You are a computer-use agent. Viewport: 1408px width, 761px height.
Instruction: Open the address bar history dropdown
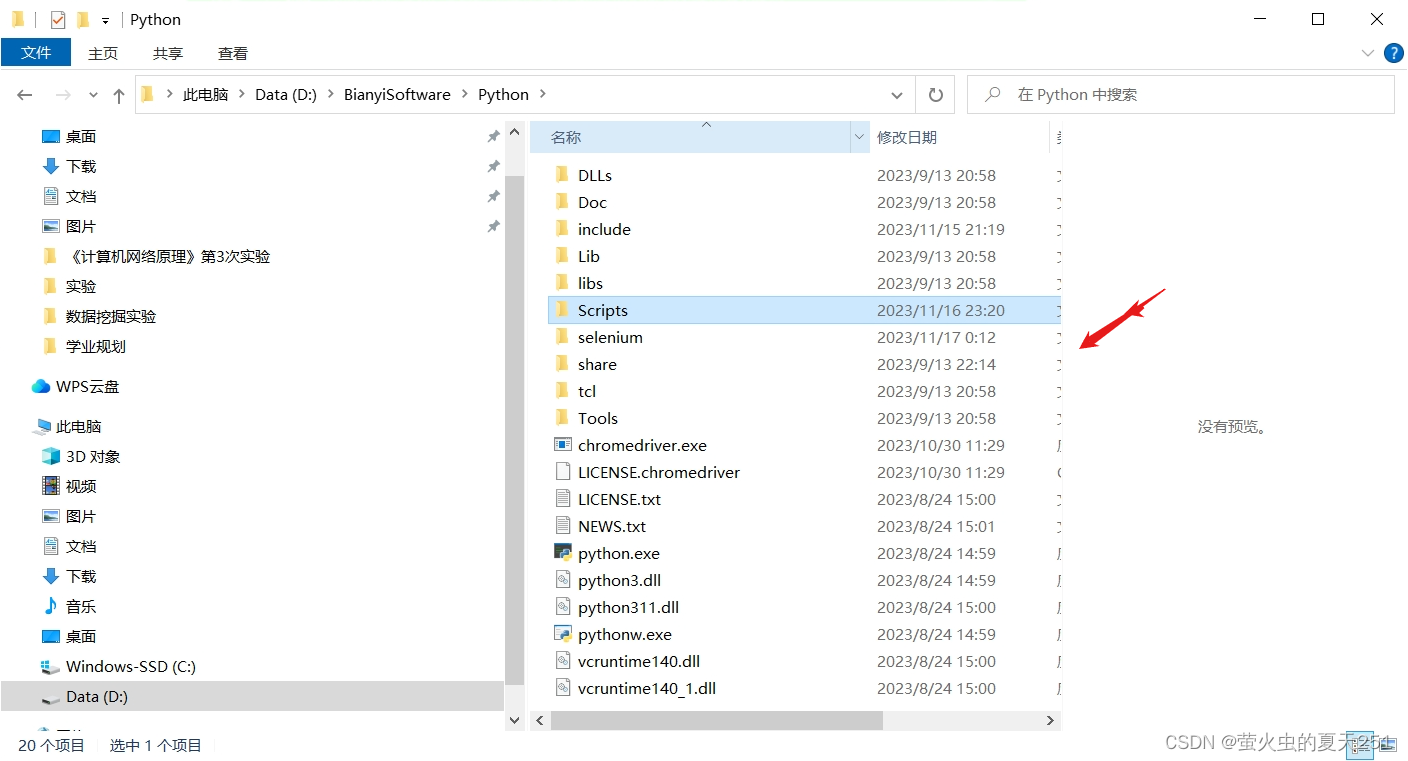pos(897,94)
